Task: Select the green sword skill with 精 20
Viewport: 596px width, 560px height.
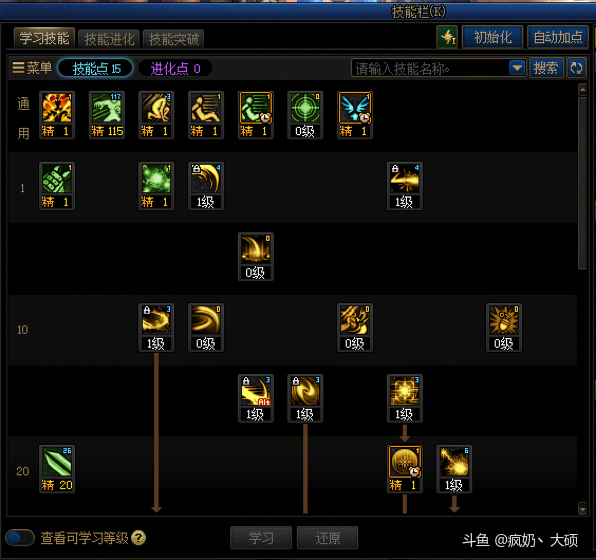Action: click(x=57, y=462)
